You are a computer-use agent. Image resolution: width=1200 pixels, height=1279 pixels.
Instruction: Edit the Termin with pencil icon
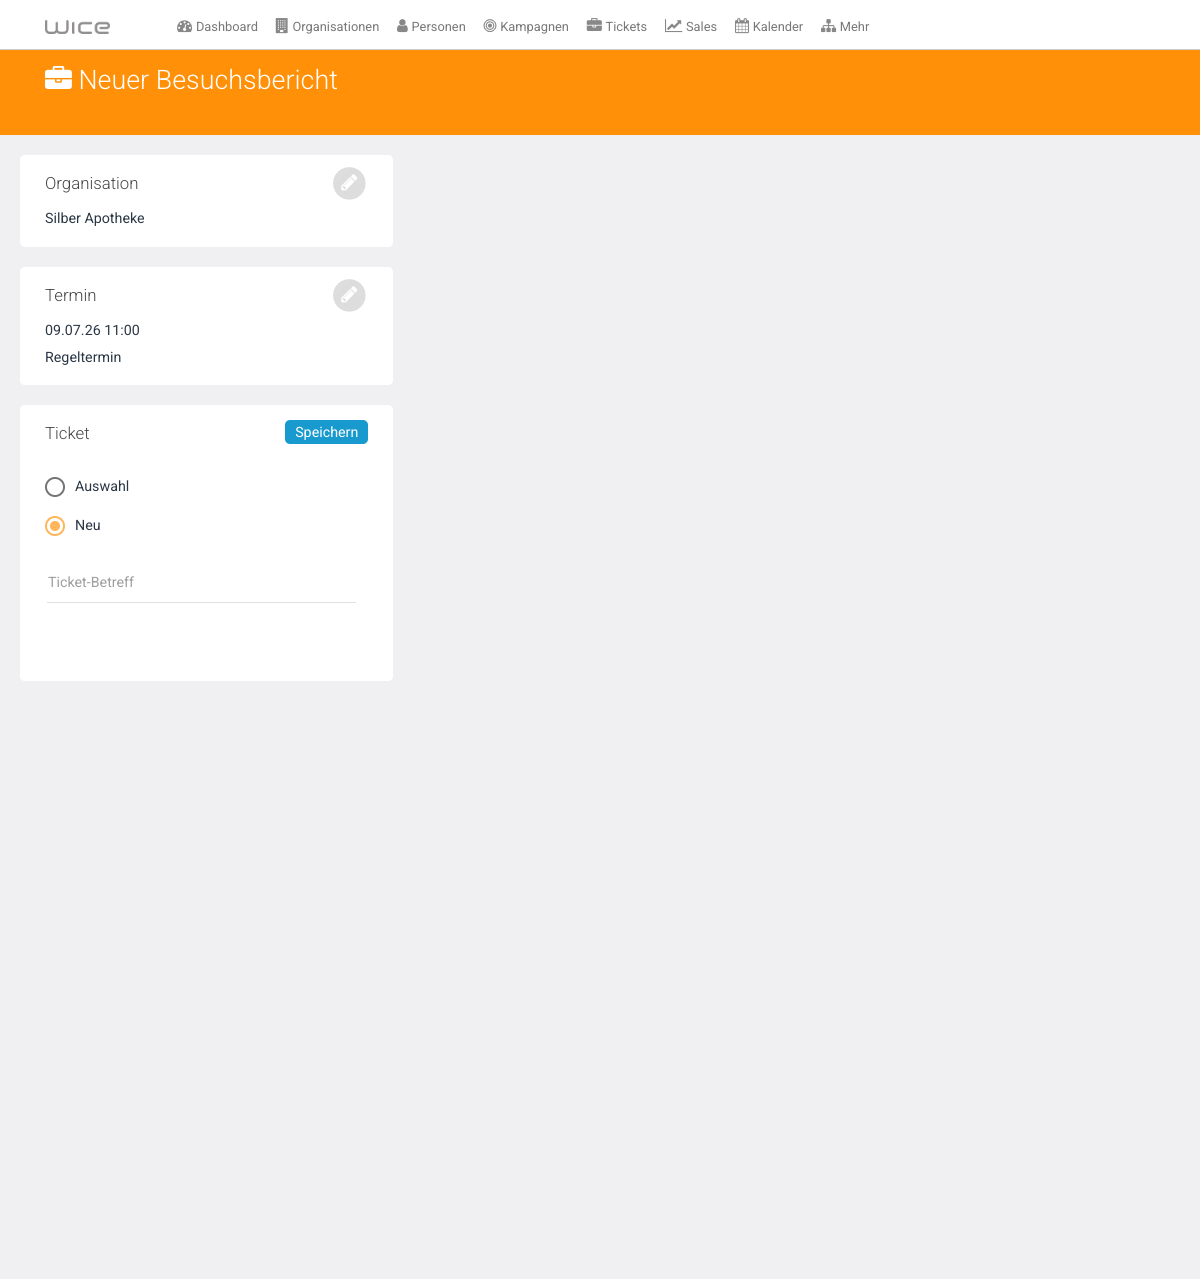(349, 295)
